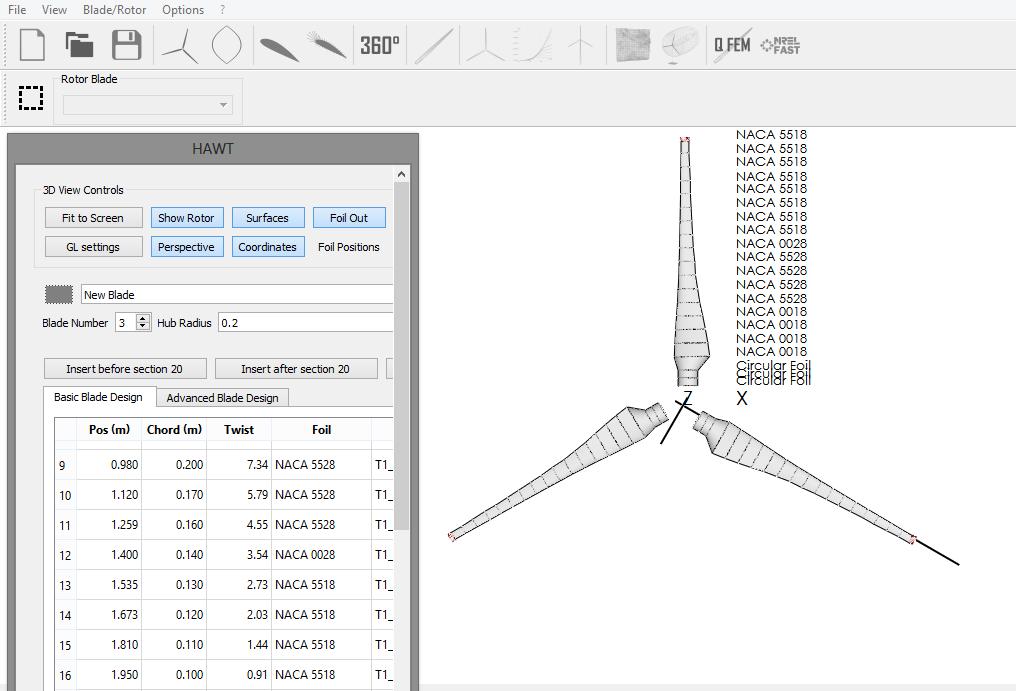Toggle Foil Positions labels
This screenshot has width=1016, height=691.
(x=349, y=247)
